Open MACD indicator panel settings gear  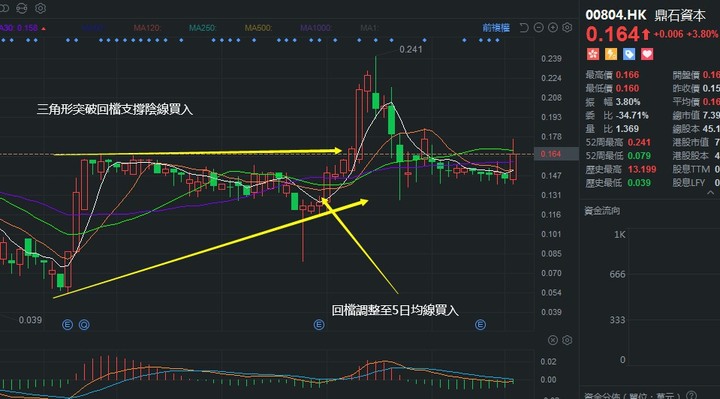pos(568,340)
